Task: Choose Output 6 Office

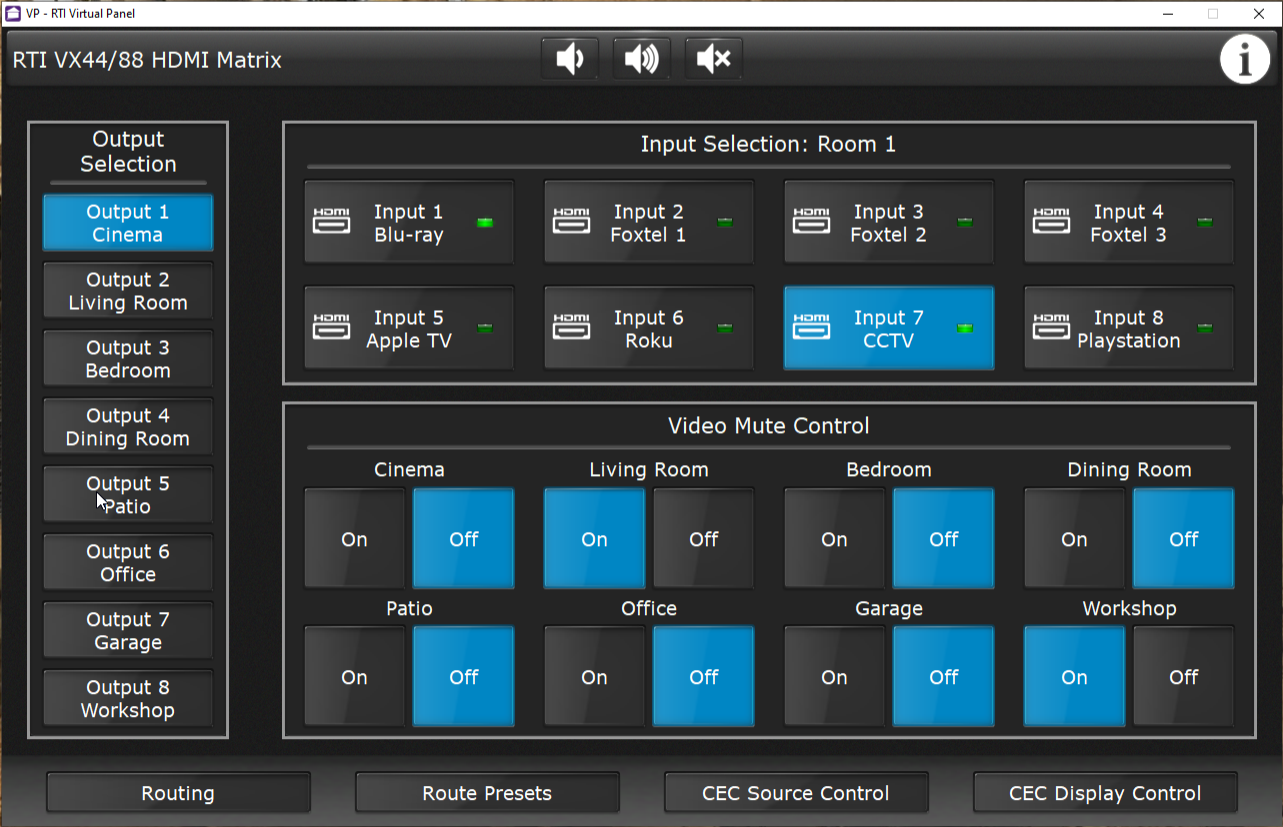Action: point(128,563)
